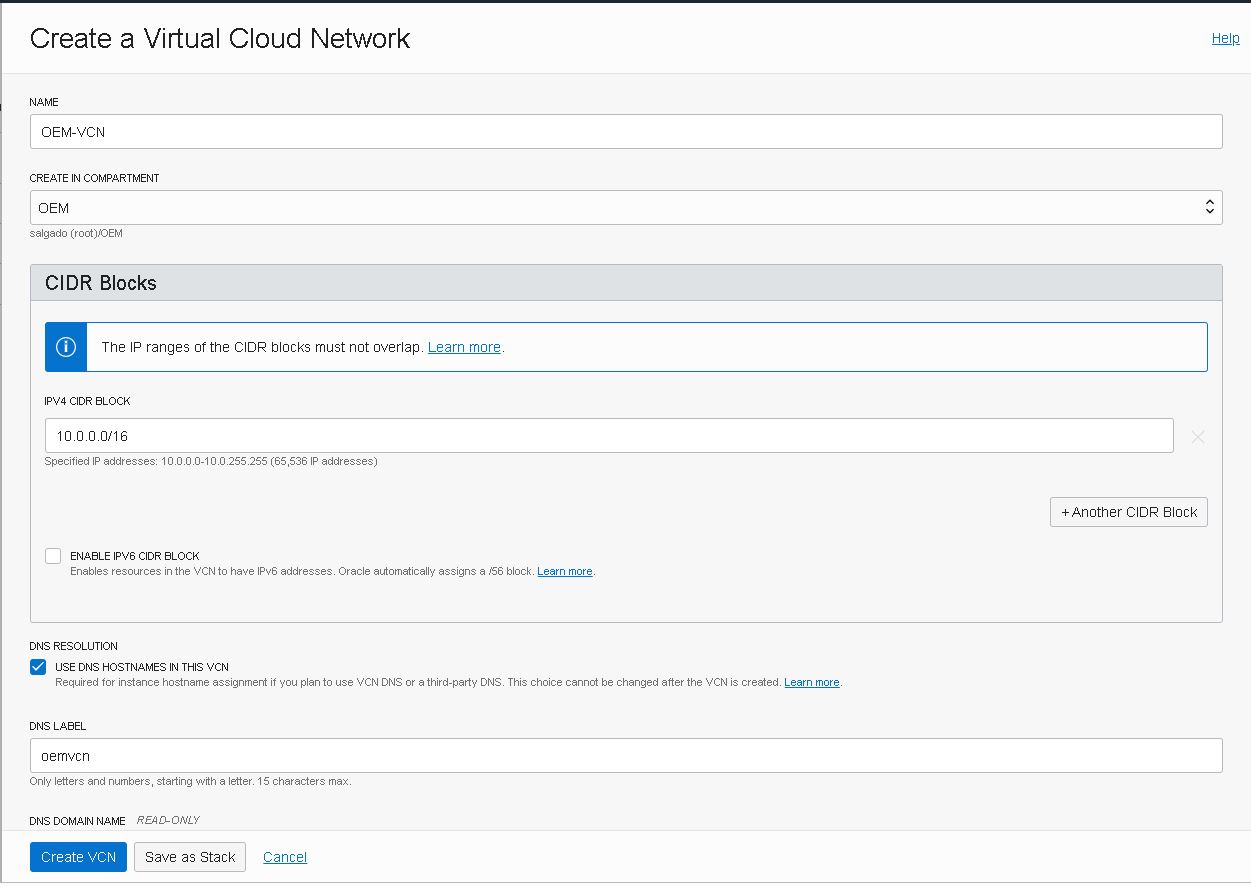The width and height of the screenshot is (1251, 886).
Task: Click the compartment selector stepper arrows
Action: [1209, 207]
